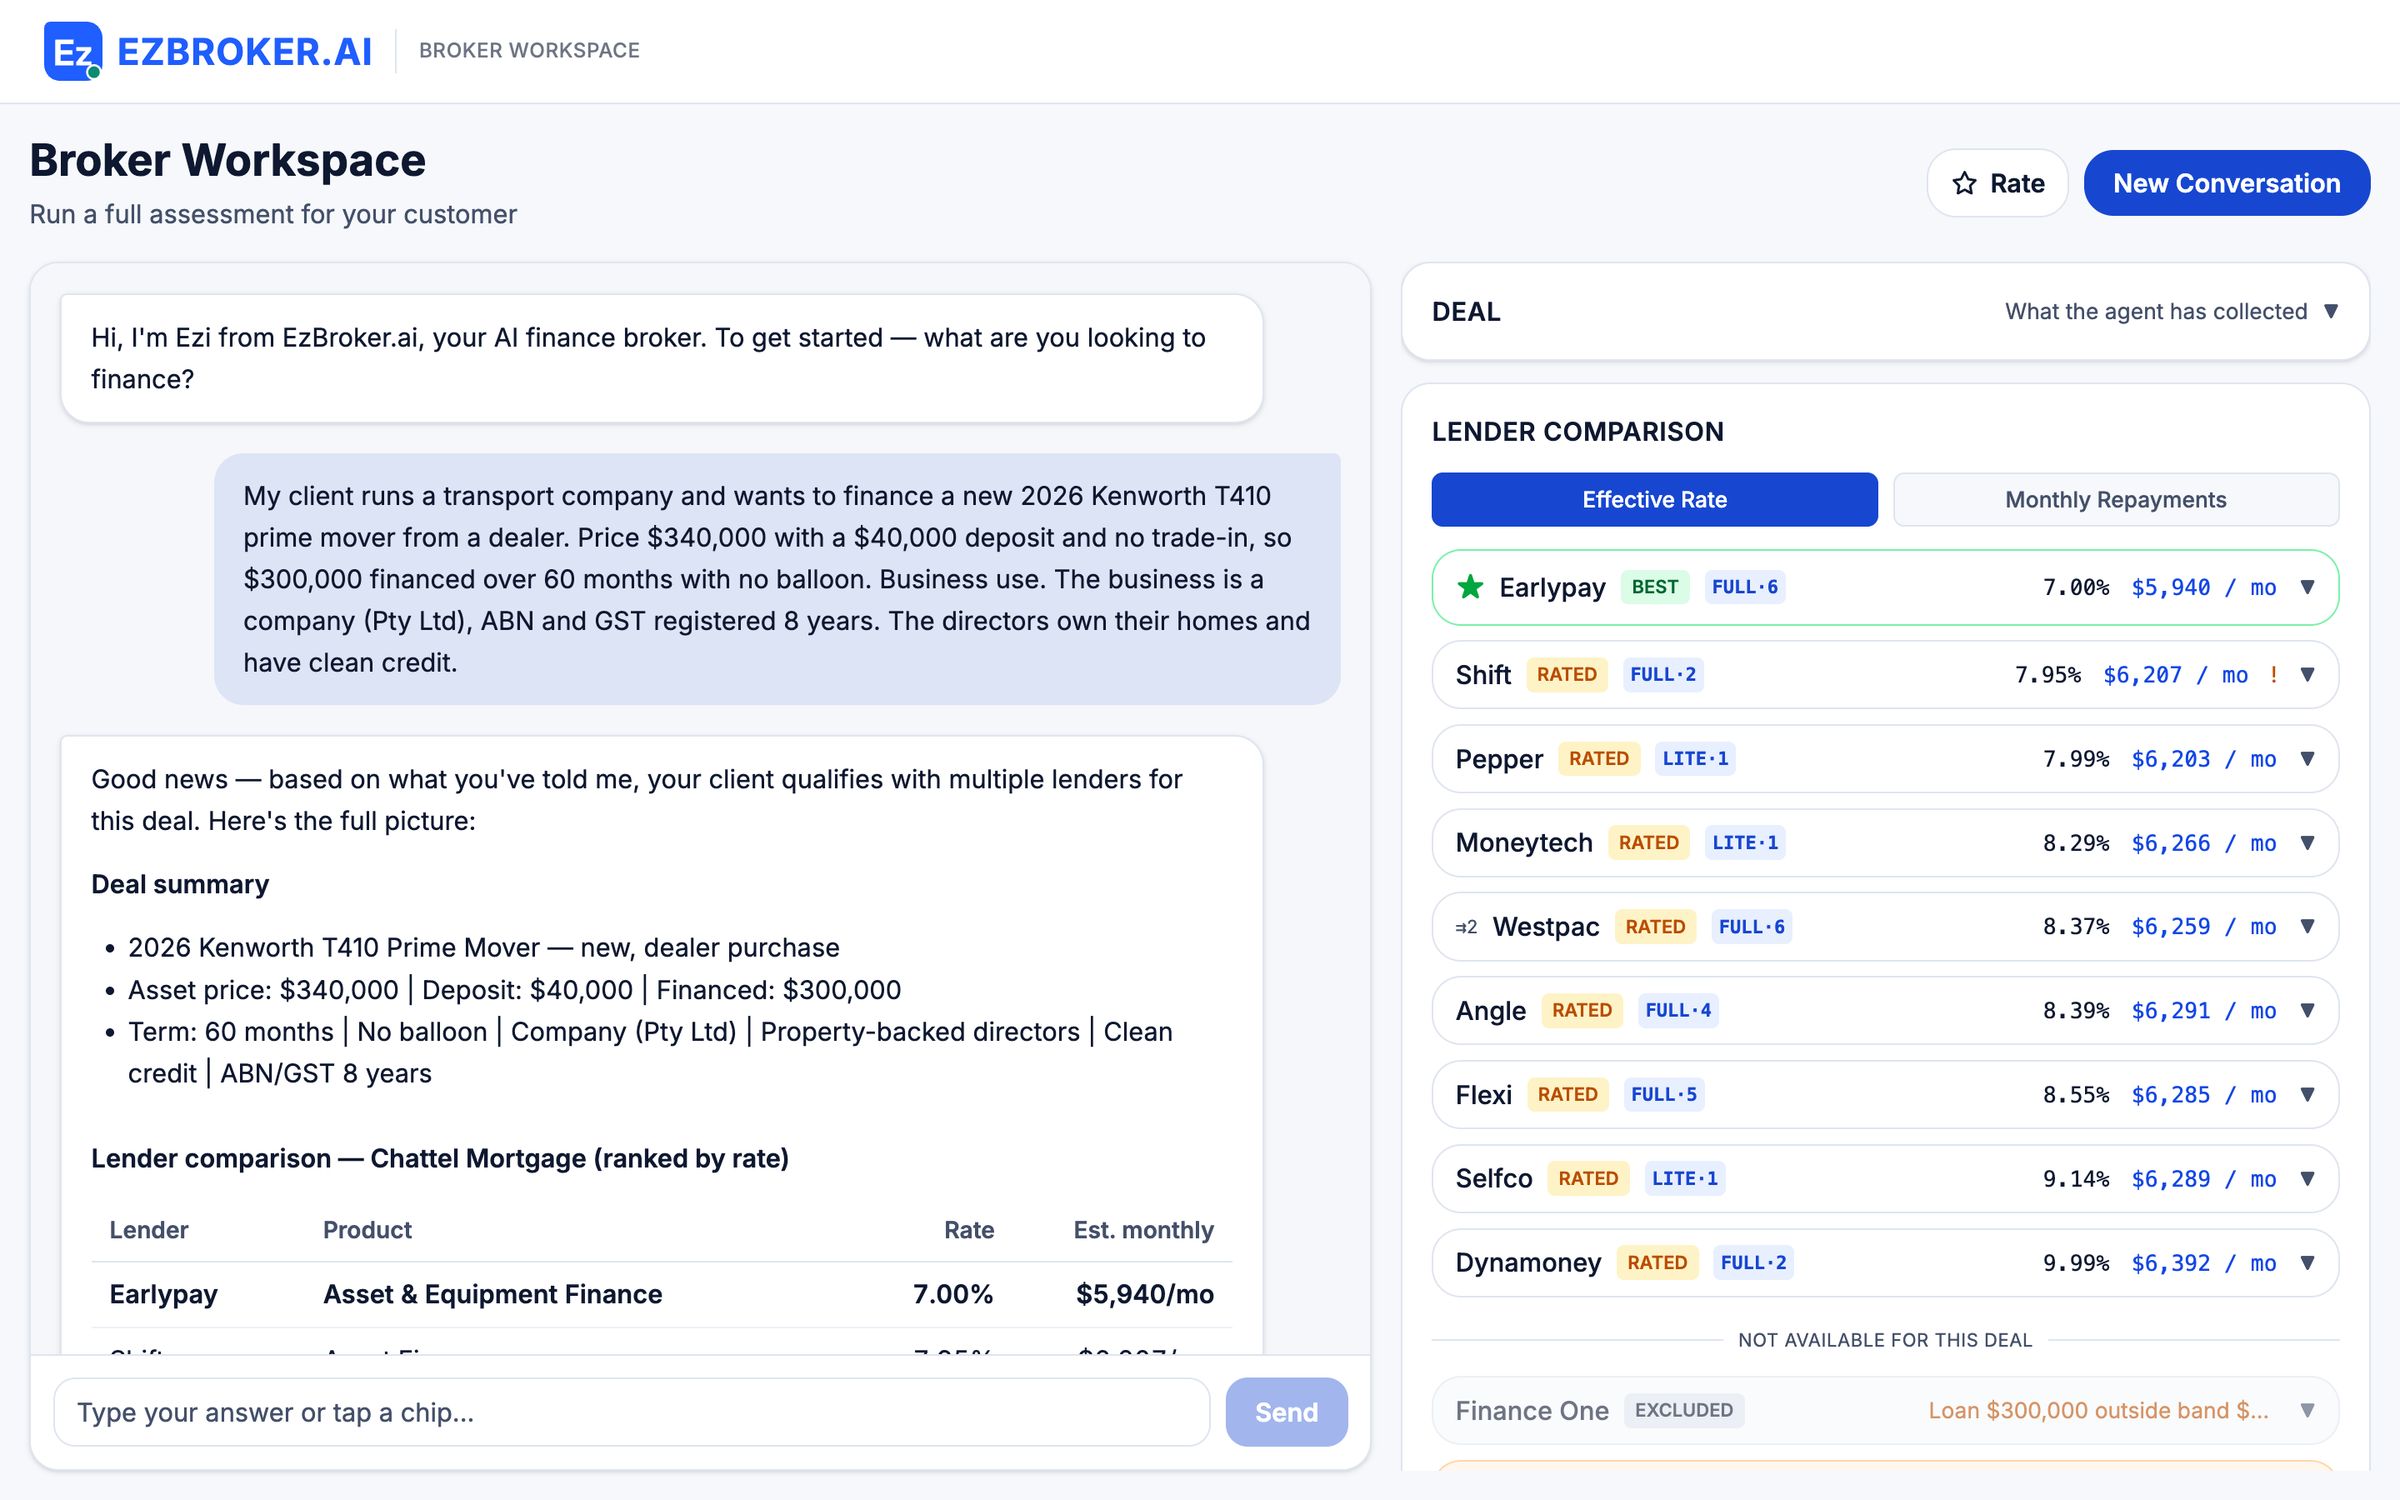Switch to the Effective Rate tab
2400x1500 pixels.
[1654, 499]
